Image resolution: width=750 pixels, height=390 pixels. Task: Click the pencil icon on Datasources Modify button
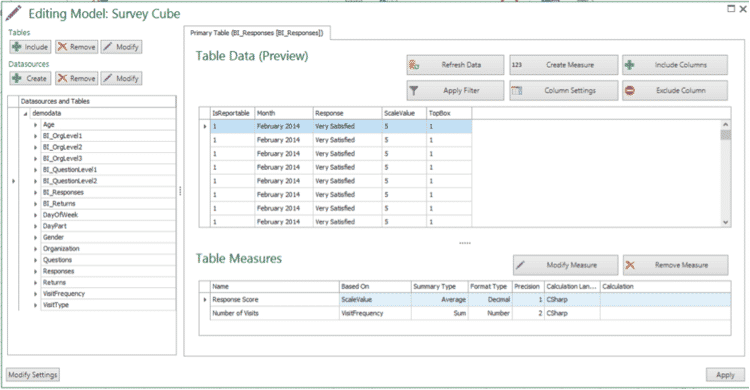click(108, 78)
